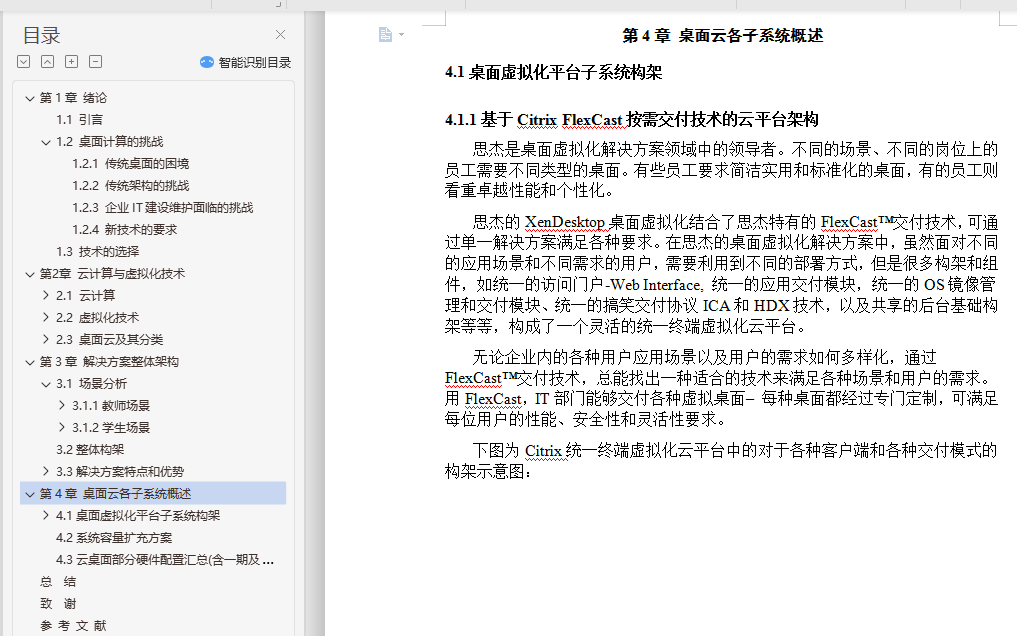Viewport: 1017px width, 636px height.
Task: Click the word XenDesktop in the document
Action: tap(564, 222)
